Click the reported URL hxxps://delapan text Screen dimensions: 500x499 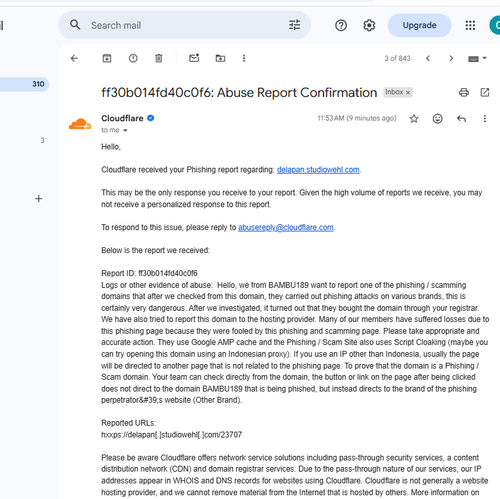pos(172,435)
